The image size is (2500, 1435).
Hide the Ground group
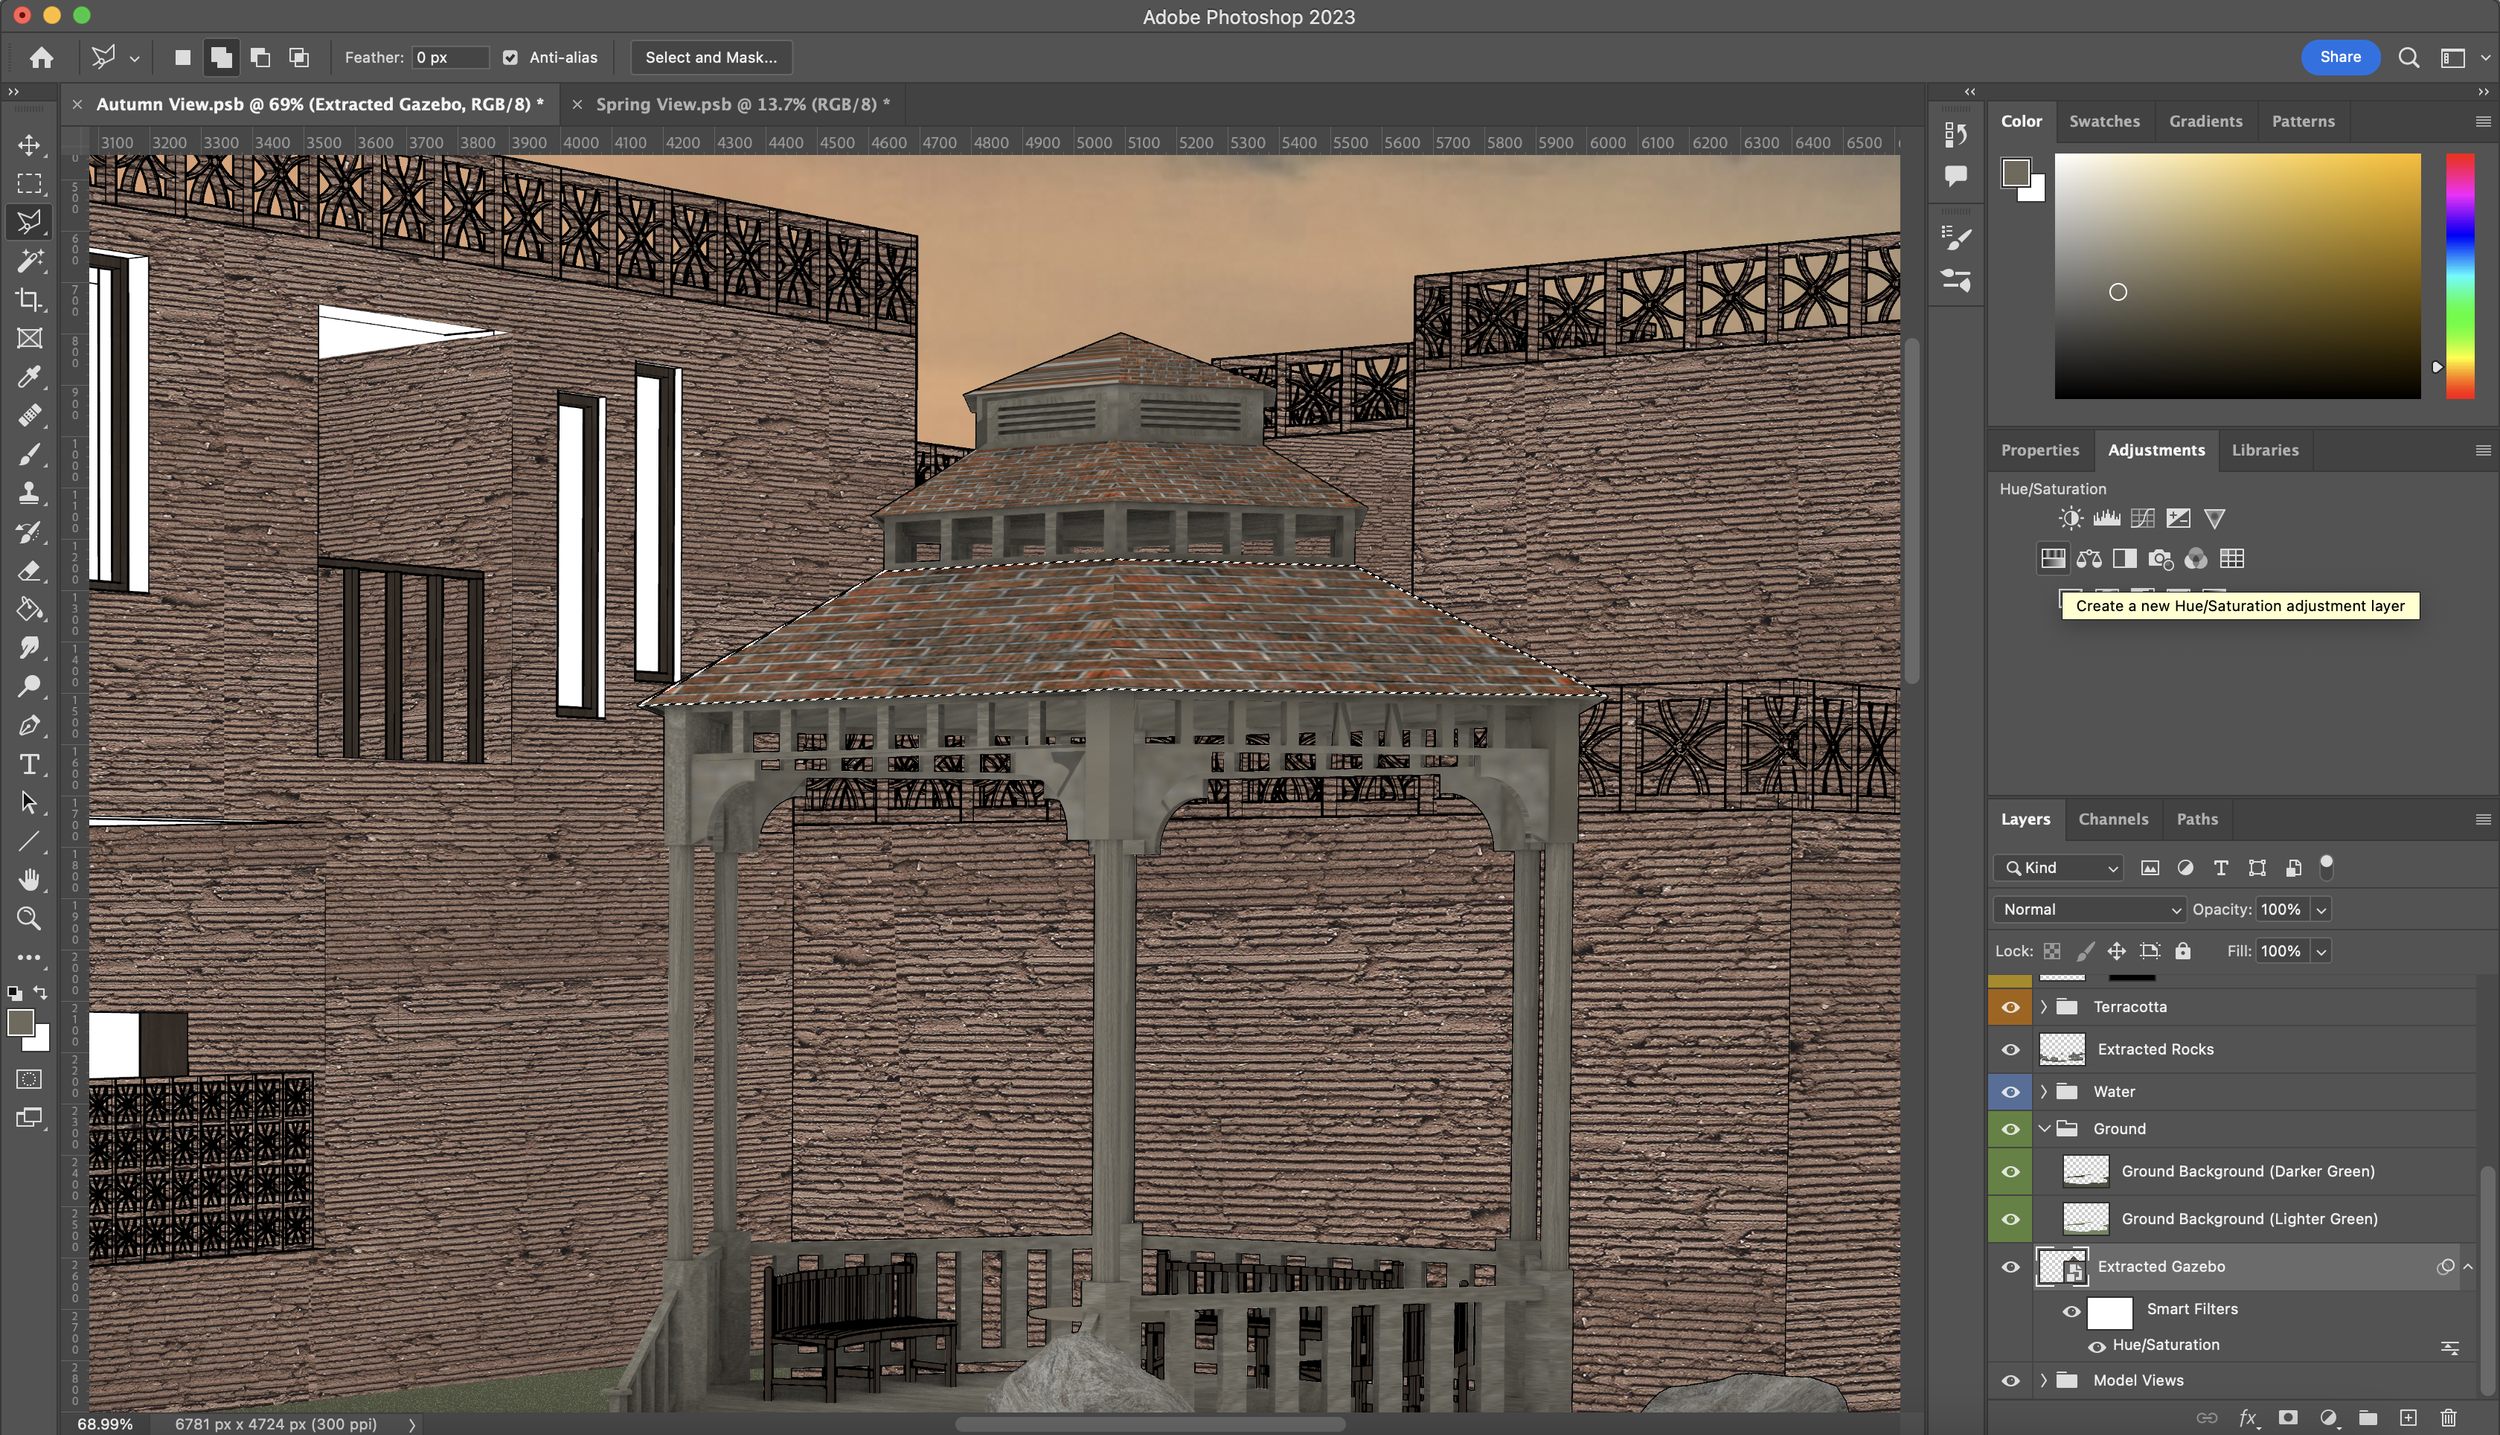pyautogui.click(x=2010, y=1129)
